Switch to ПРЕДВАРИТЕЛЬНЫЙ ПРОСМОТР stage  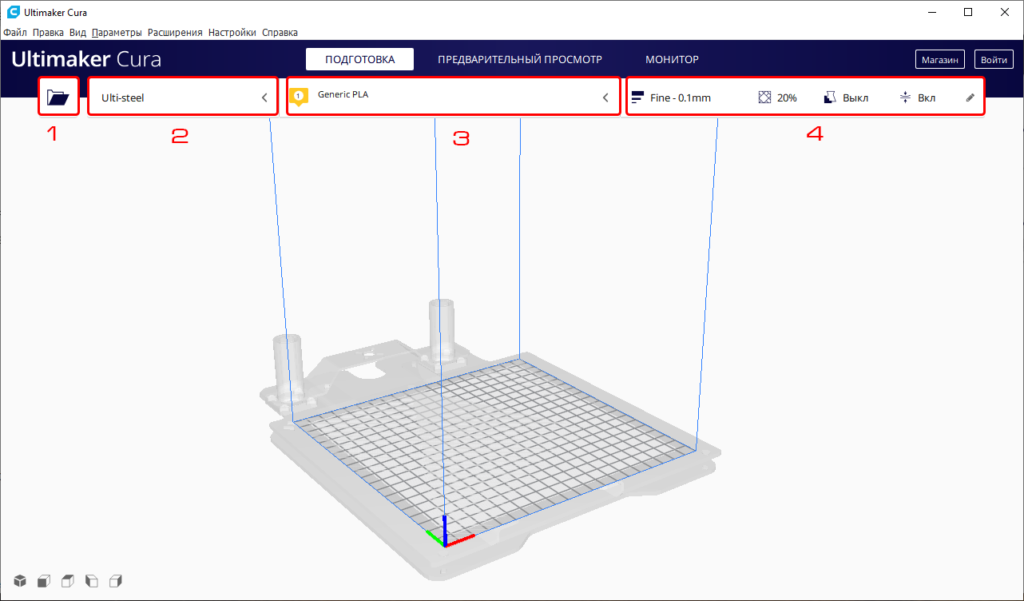[519, 59]
